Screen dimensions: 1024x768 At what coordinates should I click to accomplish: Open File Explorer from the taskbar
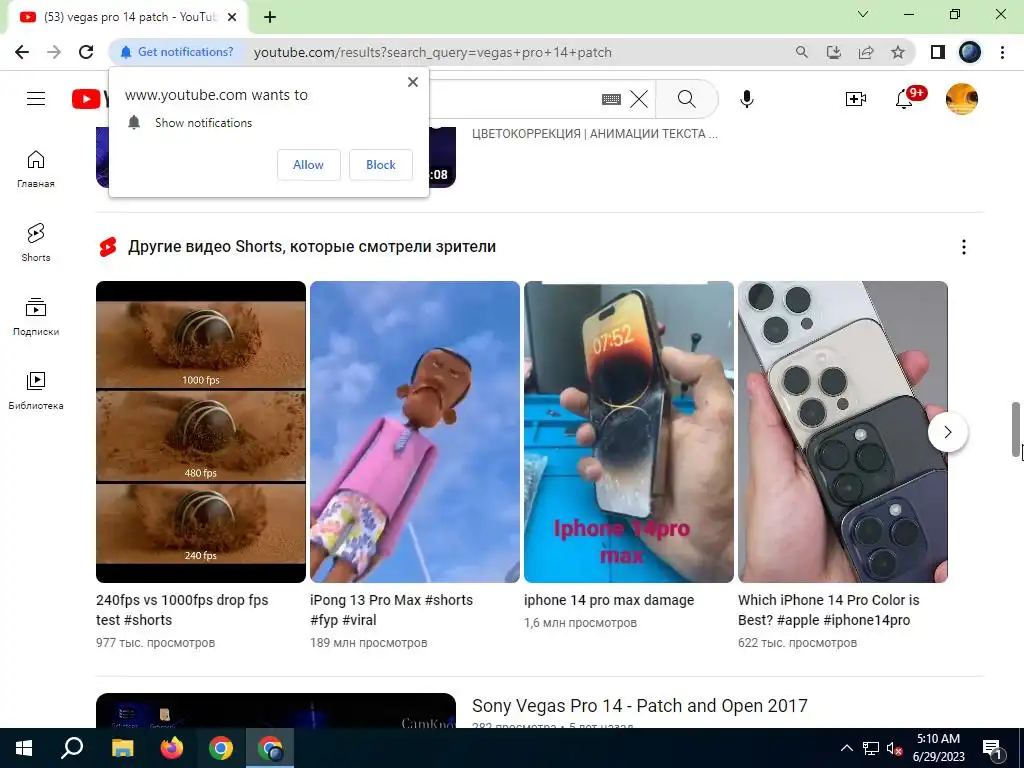[x=122, y=748]
